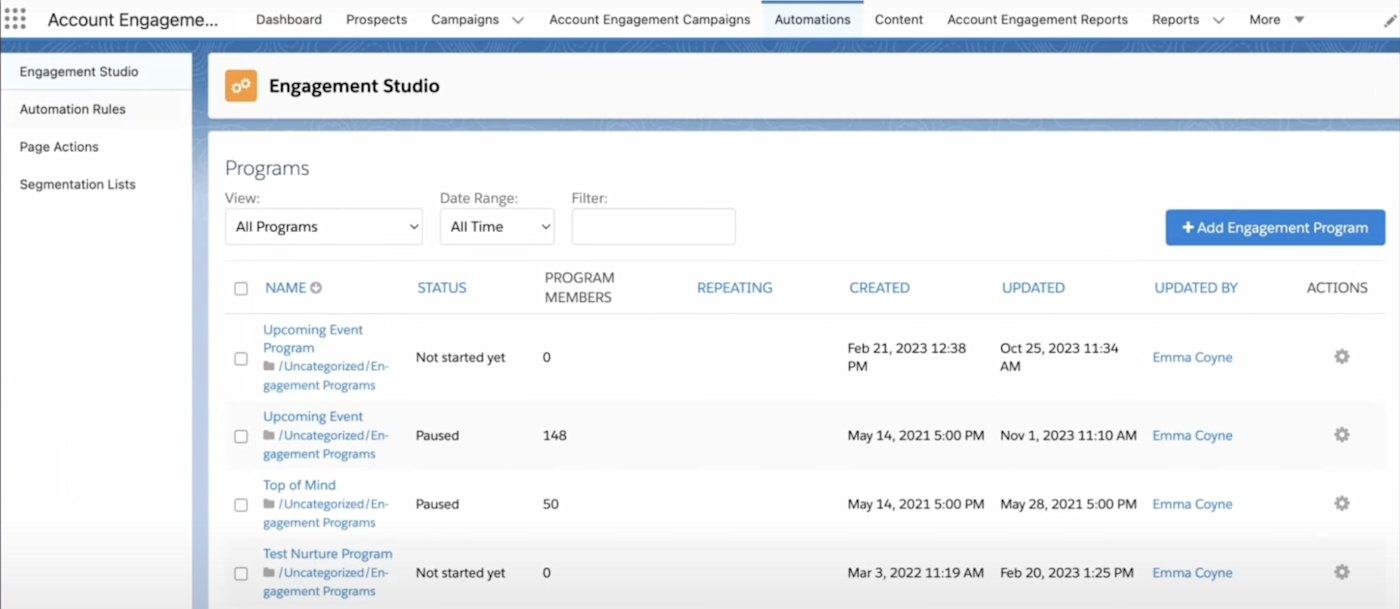Click the Mar 3, 2022 11:19 AM date

pyautogui.click(x=915, y=573)
